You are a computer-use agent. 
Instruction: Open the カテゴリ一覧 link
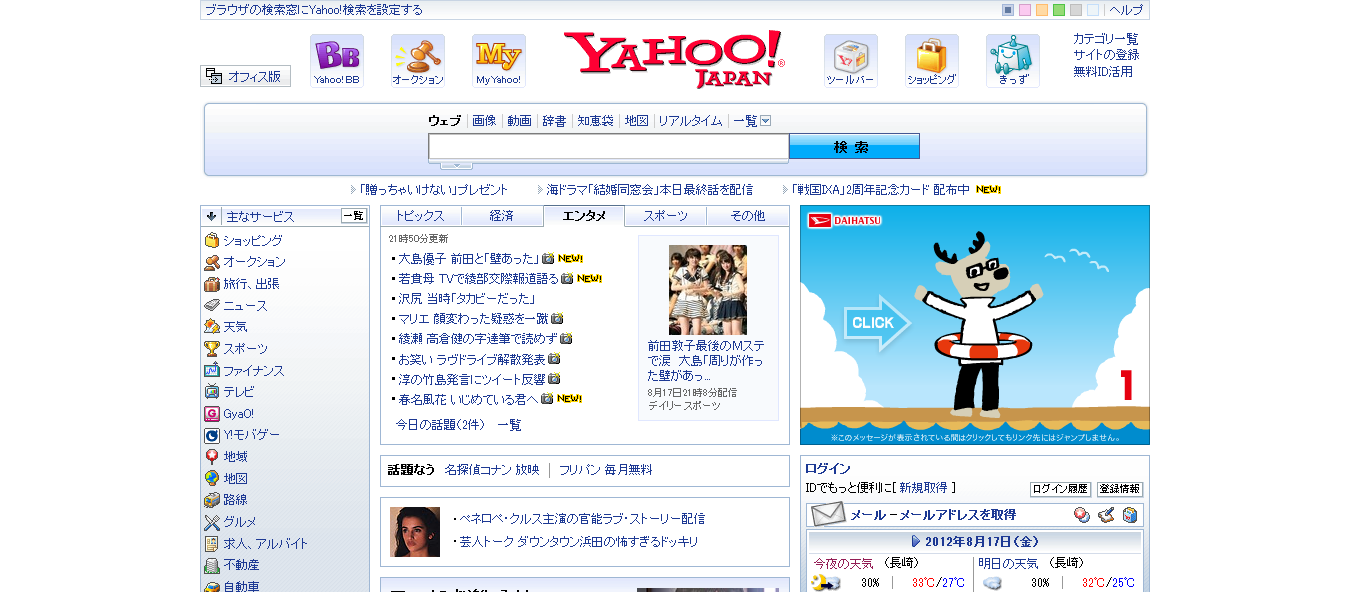[1106, 39]
